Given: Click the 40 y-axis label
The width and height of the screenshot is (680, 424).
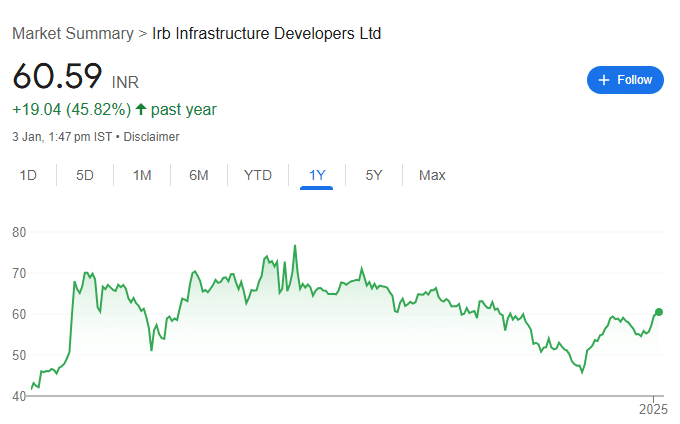Looking at the screenshot, I should 19,396.
